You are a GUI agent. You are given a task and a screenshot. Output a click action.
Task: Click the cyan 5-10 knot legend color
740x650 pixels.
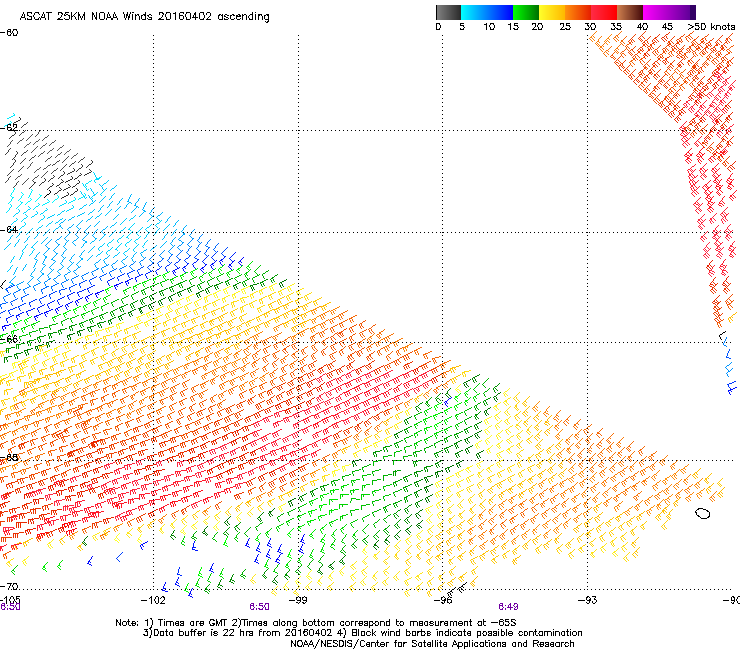pyautogui.click(x=474, y=12)
